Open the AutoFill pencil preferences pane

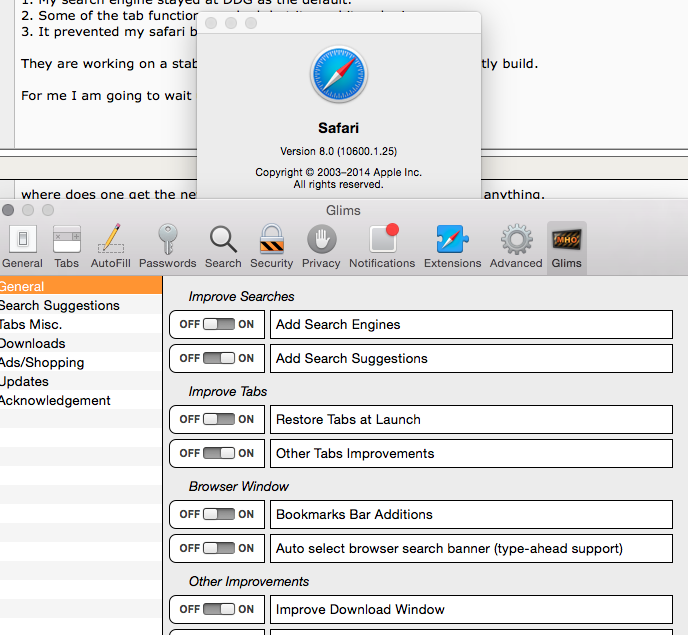(x=111, y=247)
